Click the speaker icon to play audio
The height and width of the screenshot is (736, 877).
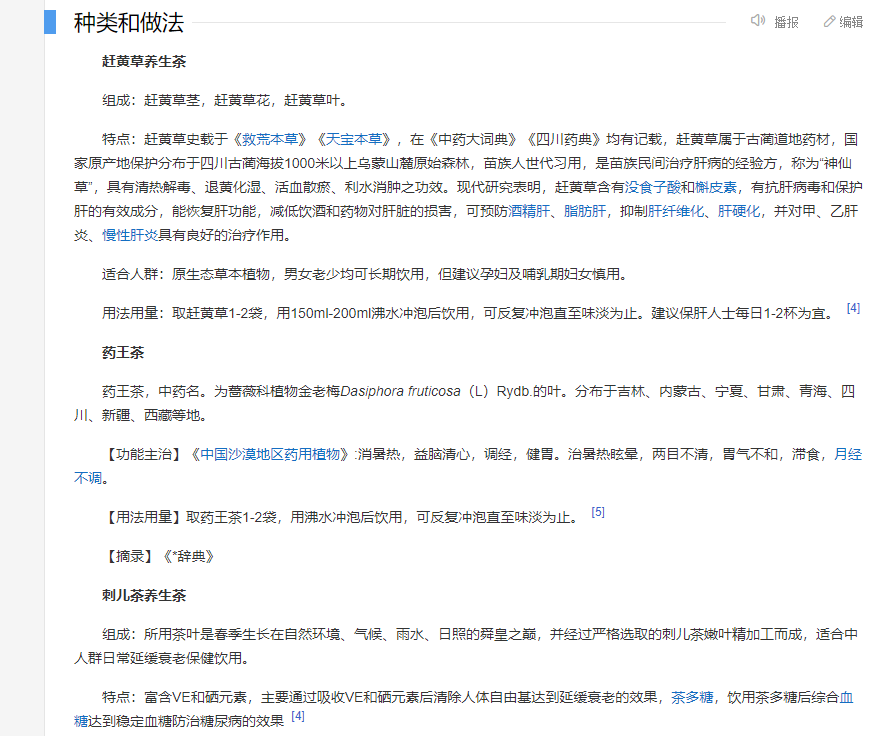pyautogui.click(x=757, y=22)
